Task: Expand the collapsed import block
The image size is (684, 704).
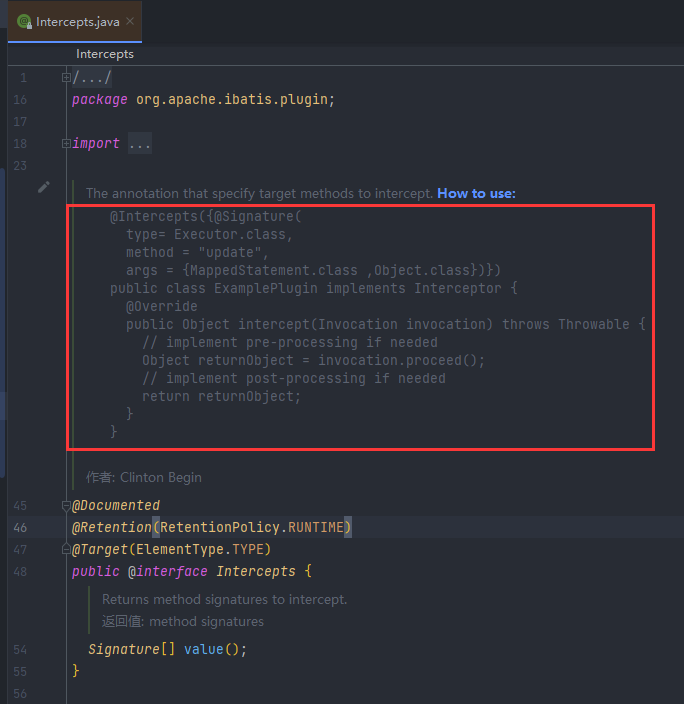Action: coord(66,143)
